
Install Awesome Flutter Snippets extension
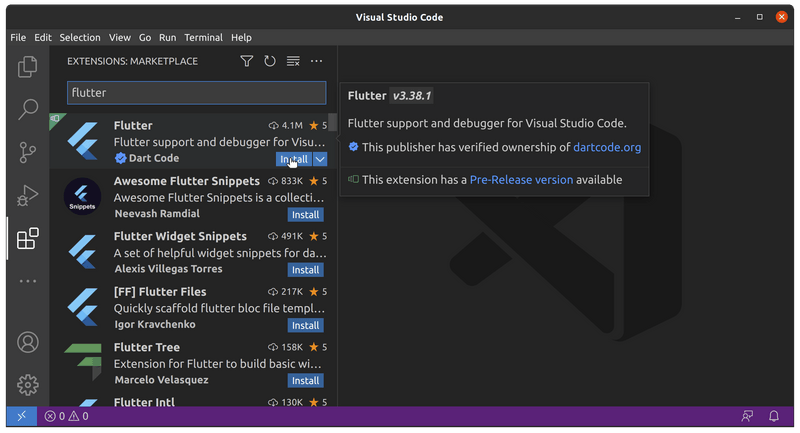pyautogui.click(x=305, y=214)
